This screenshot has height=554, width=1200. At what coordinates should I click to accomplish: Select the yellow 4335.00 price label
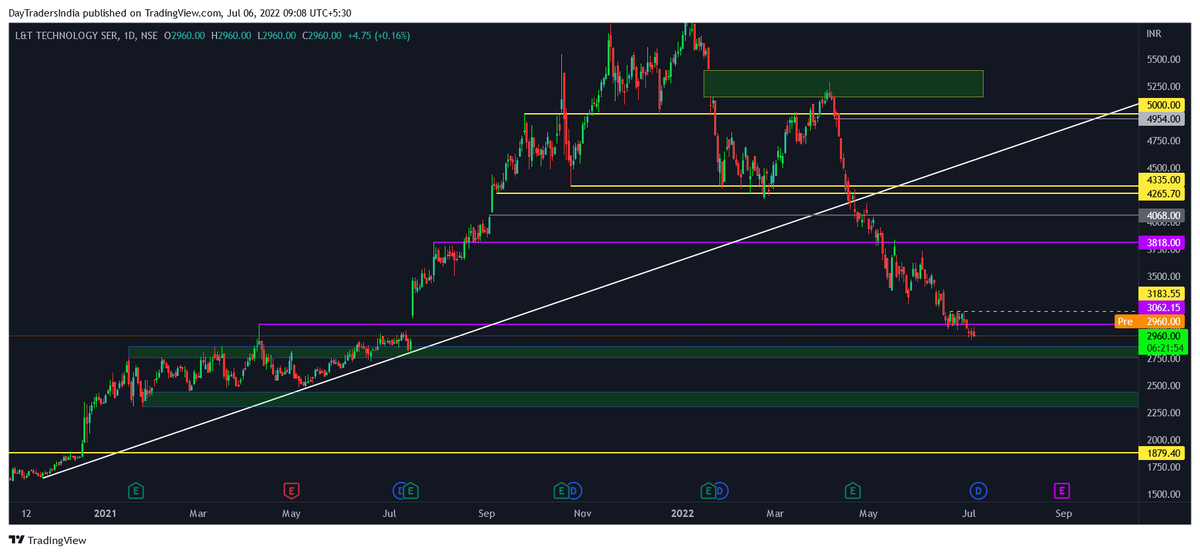tap(1163, 179)
